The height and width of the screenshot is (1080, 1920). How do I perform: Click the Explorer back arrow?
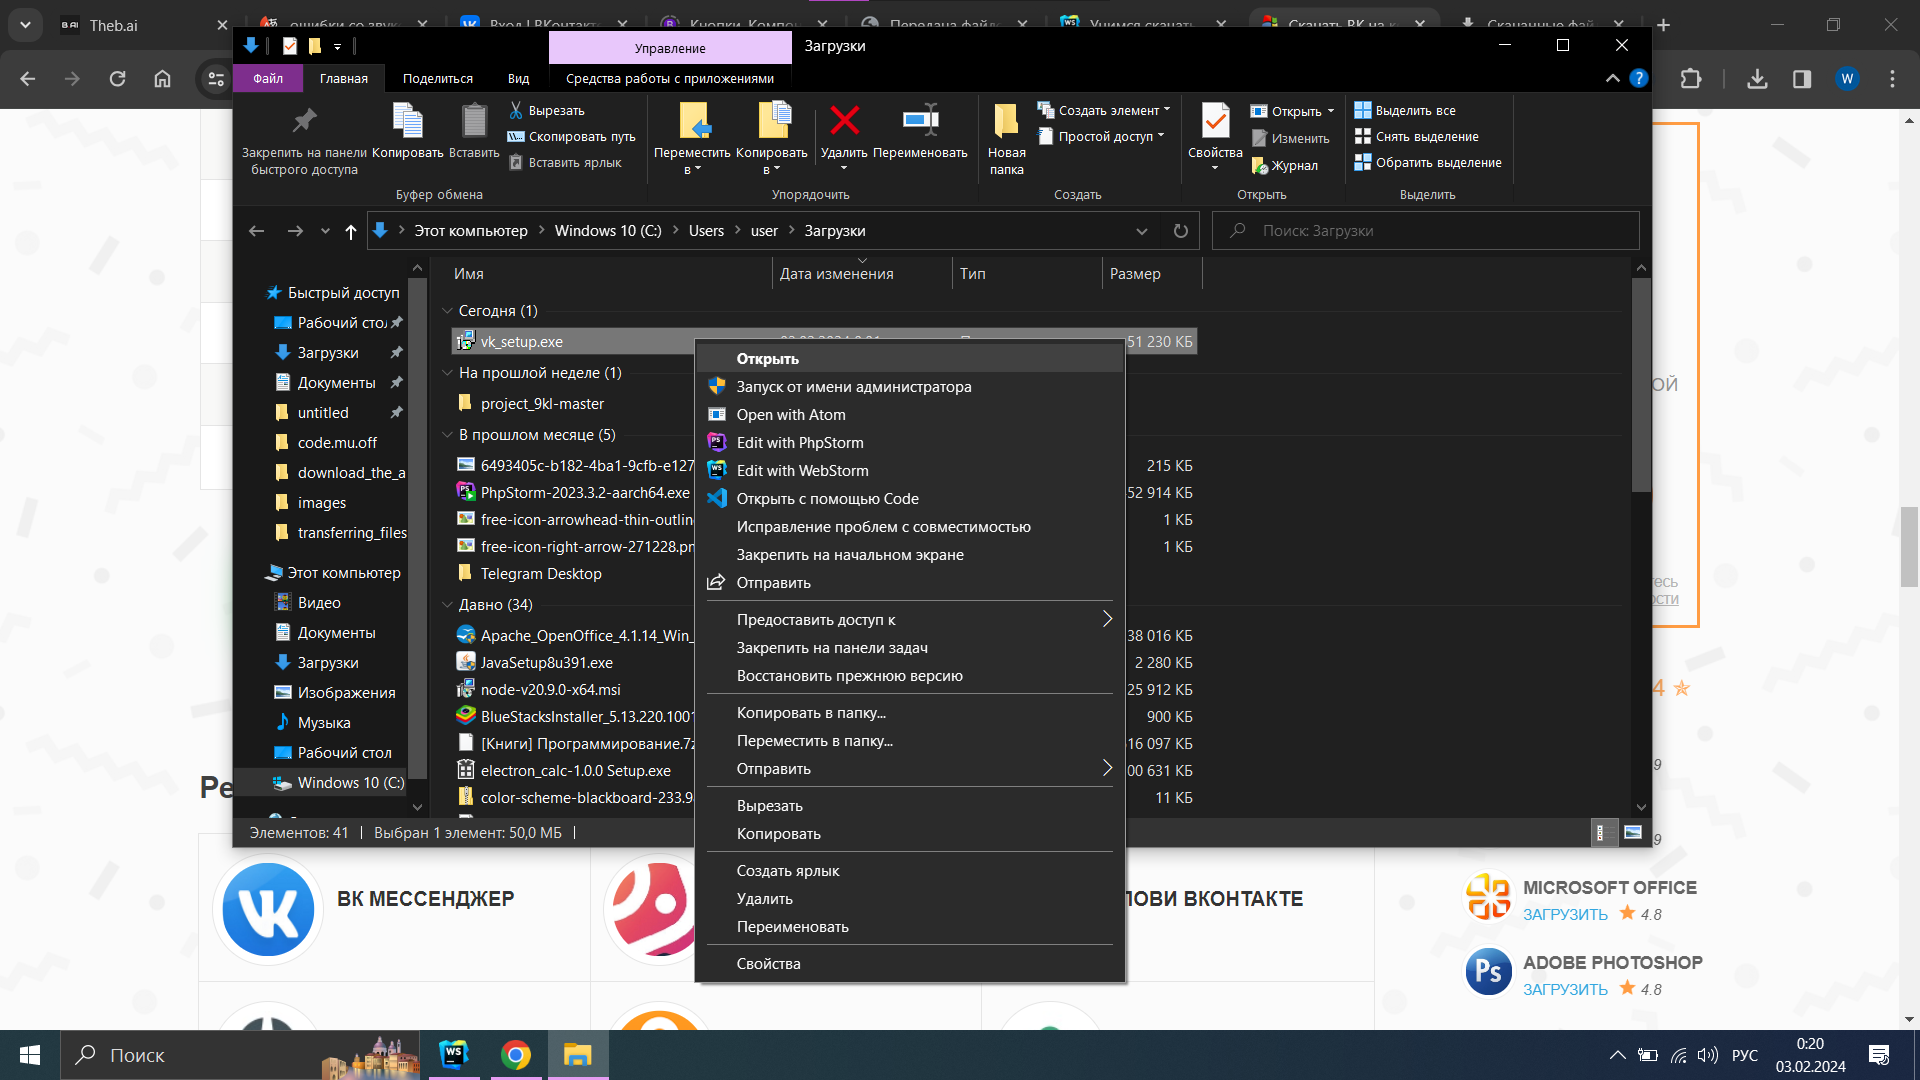point(257,231)
